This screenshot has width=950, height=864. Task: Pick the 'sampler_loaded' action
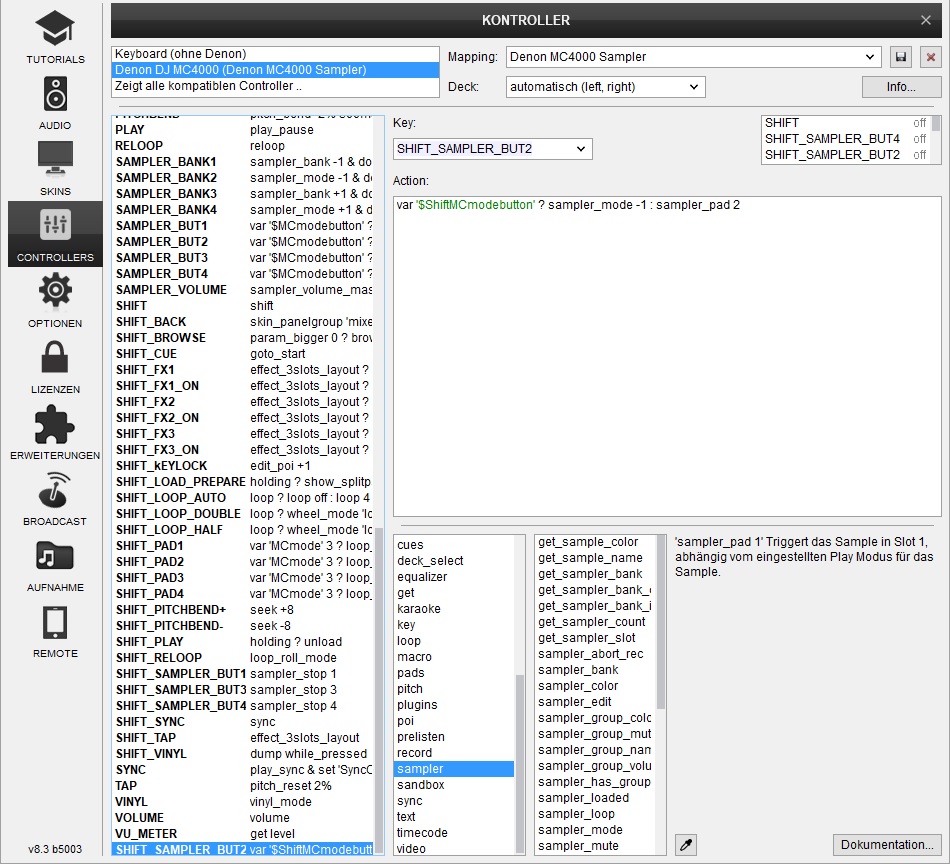point(595,798)
